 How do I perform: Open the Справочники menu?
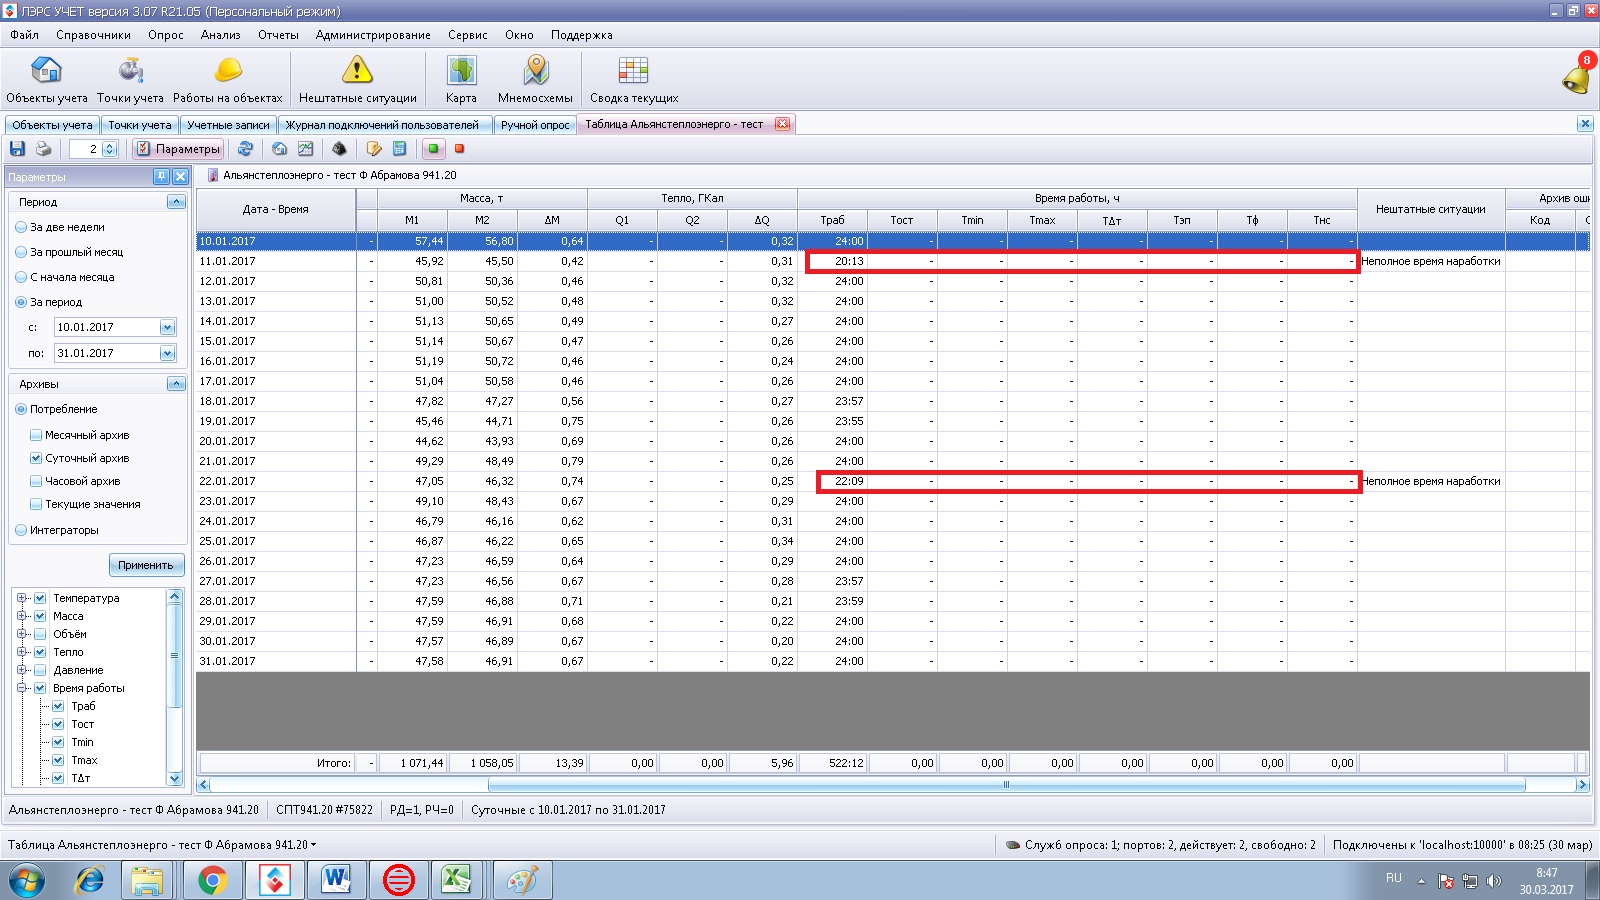[x=93, y=35]
